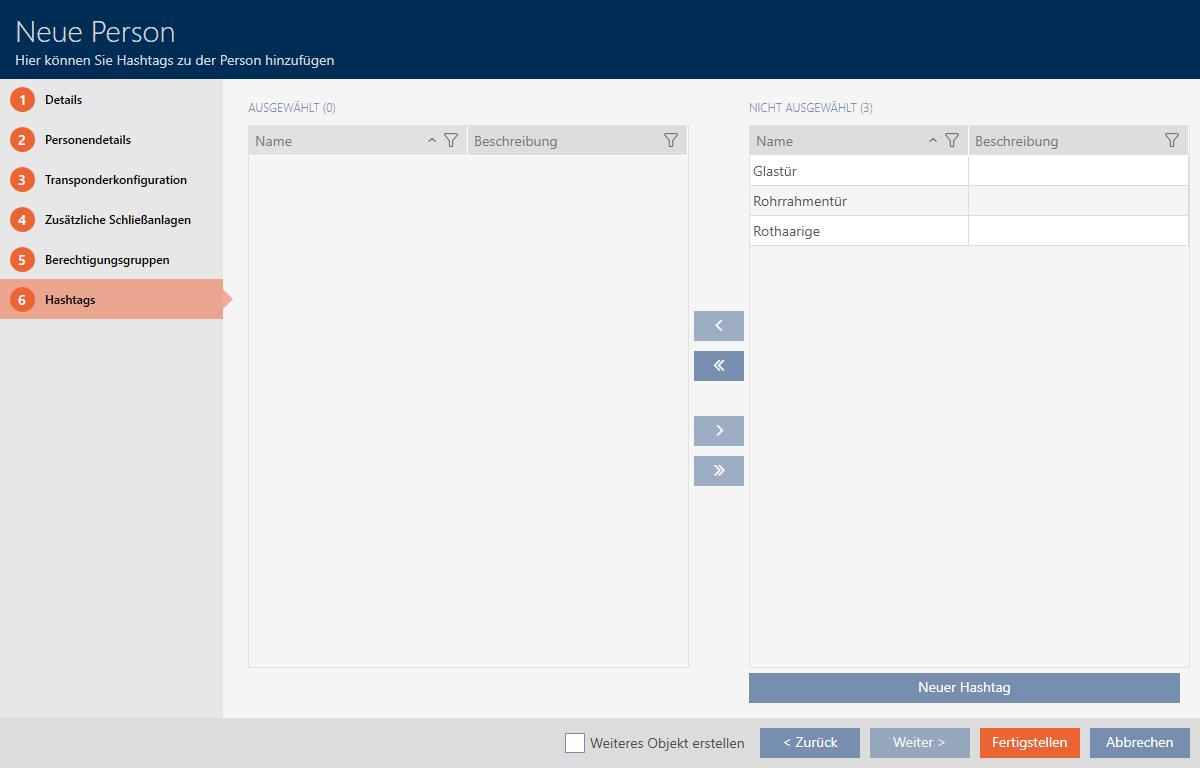Click the single left arrow transfer button
The image size is (1200, 768).
pyautogui.click(x=718, y=326)
